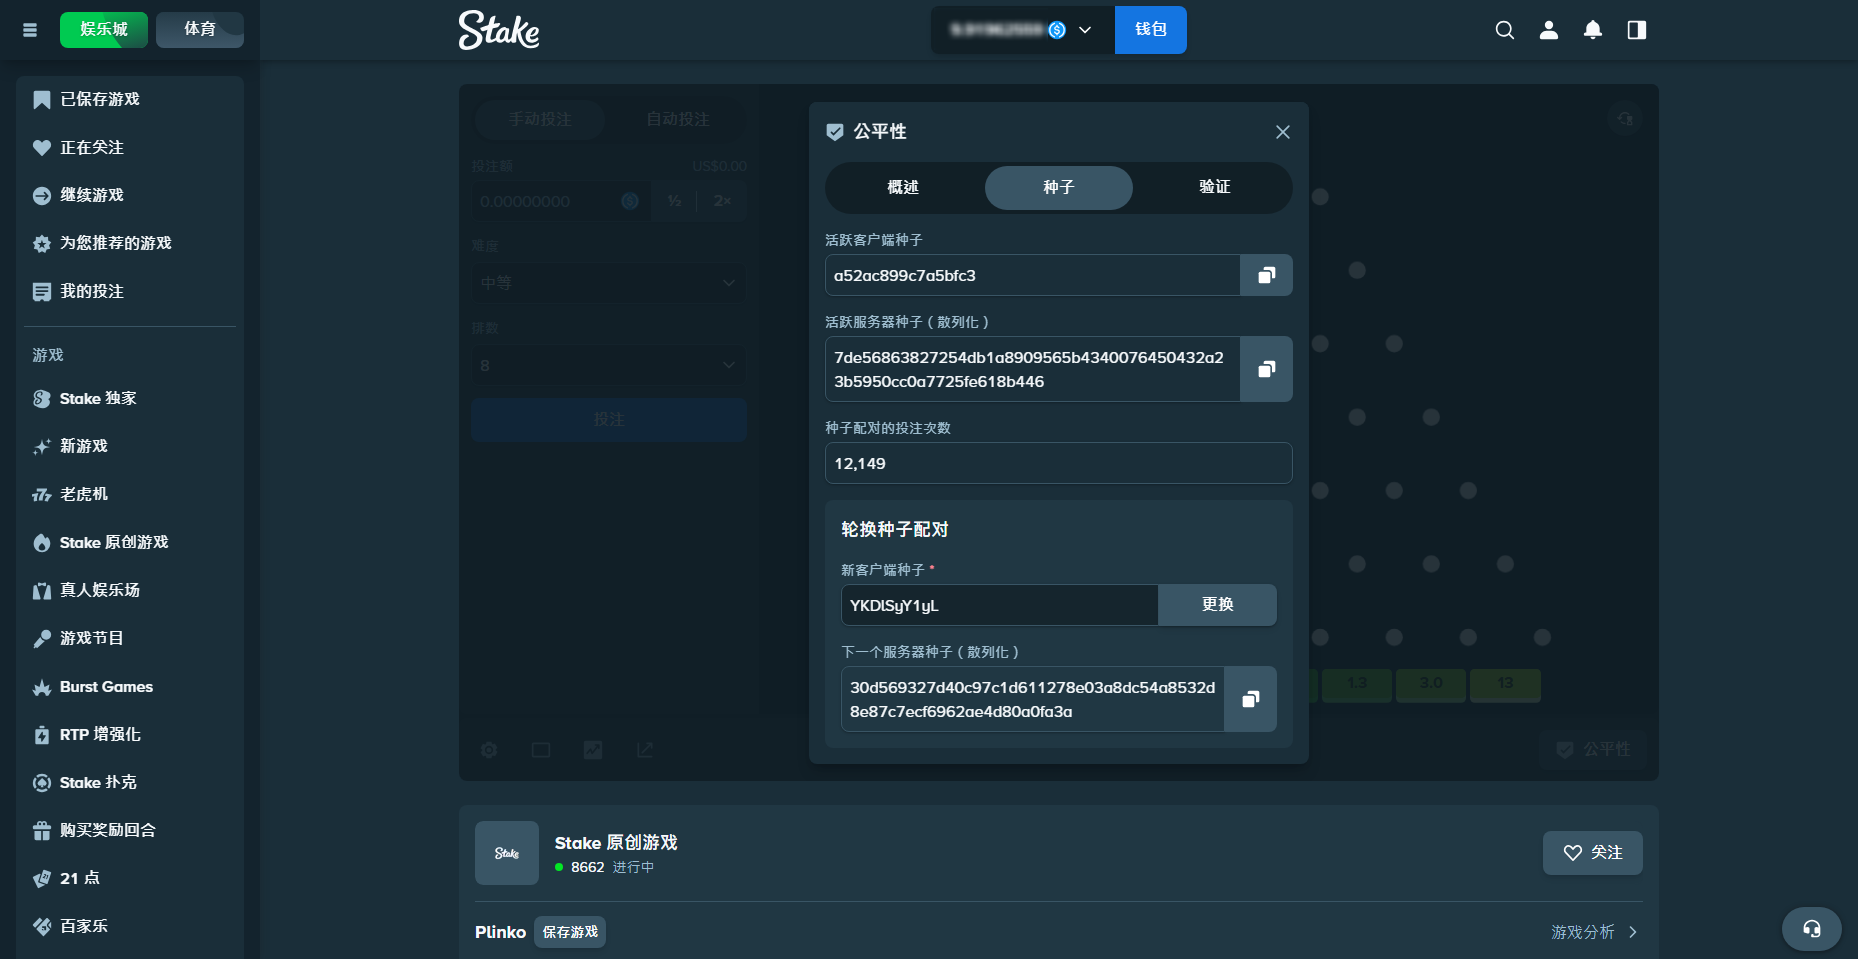Open RTP 增强化 in the sidebar
This screenshot has width=1858, height=959.
tap(130, 735)
